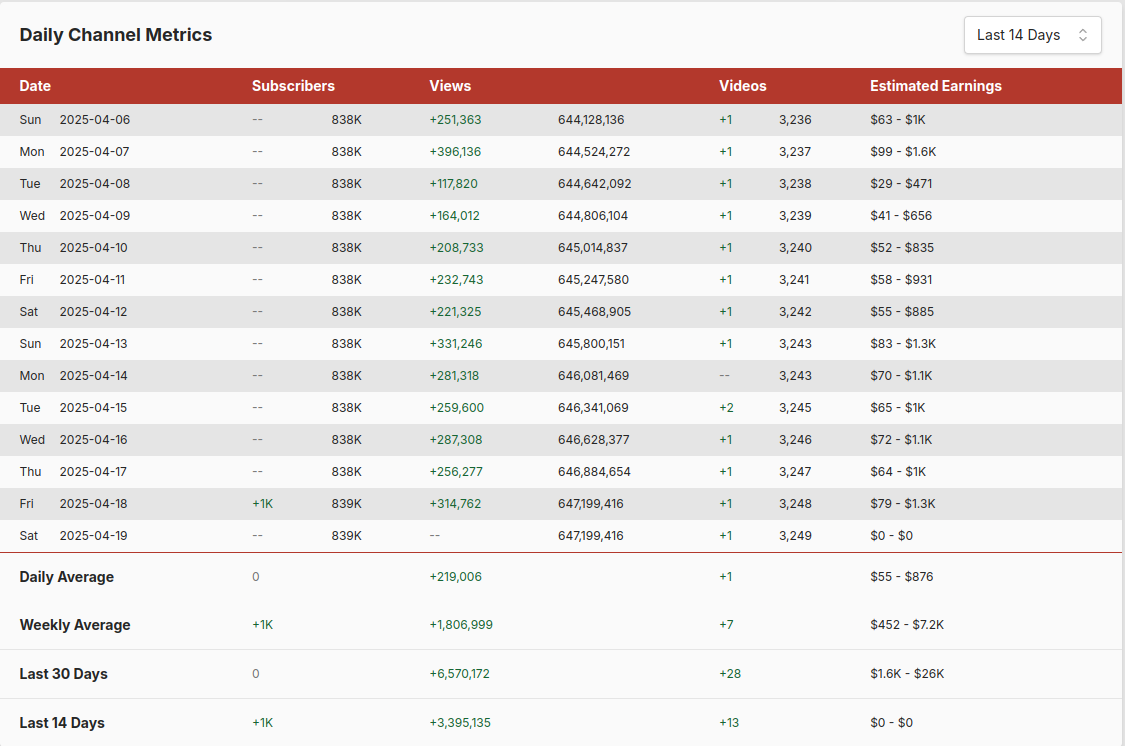1125x746 pixels.
Task: Click the "Daily Average" row label
Action: point(67,577)
